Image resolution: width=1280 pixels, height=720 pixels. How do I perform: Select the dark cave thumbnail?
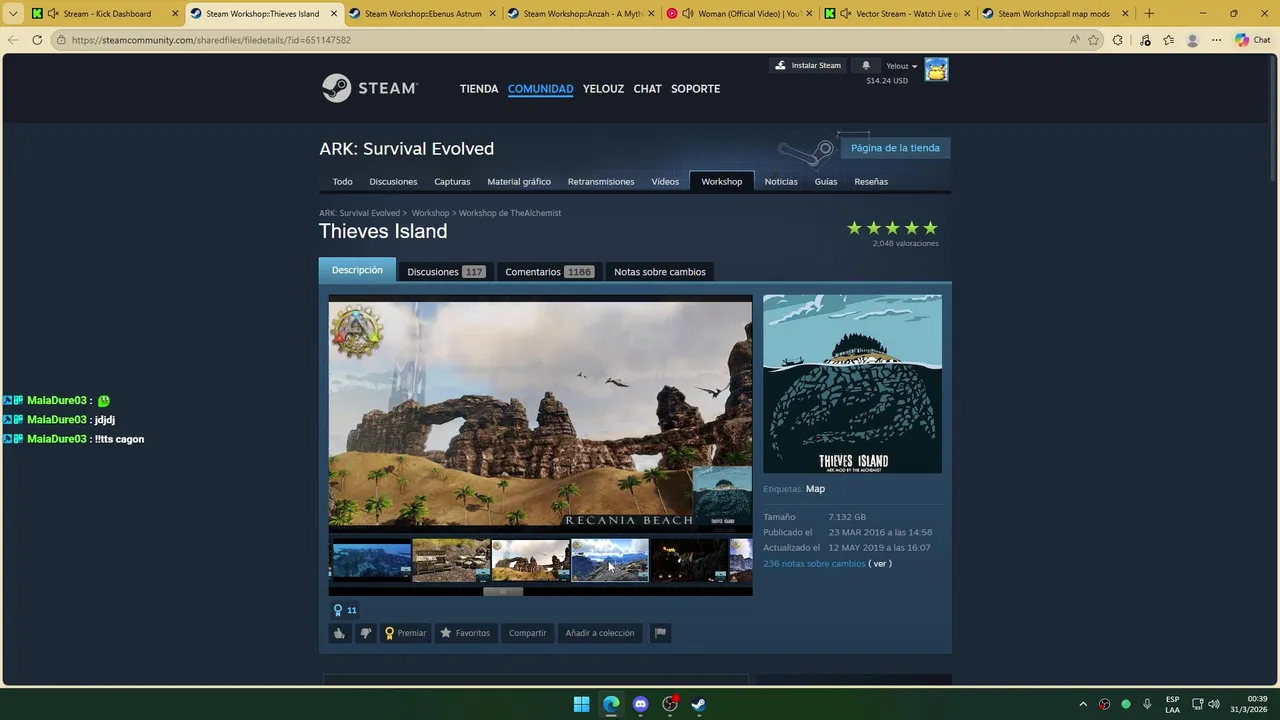(688, 560)
